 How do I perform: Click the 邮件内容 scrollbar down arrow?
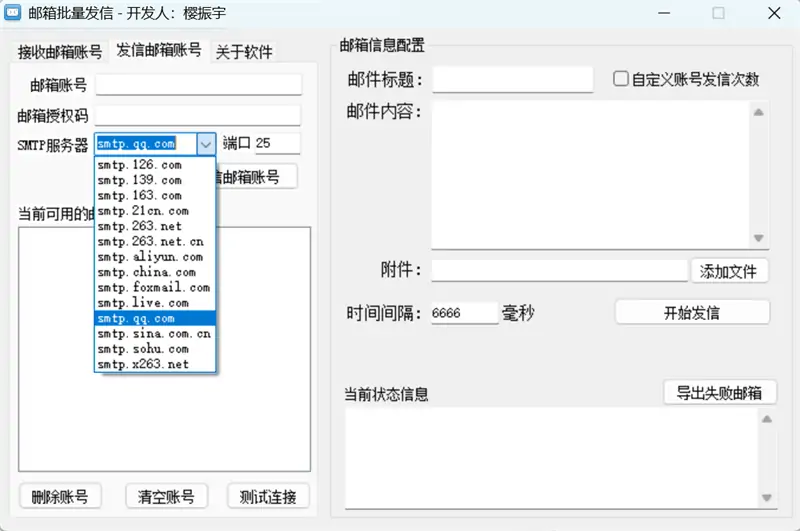758,238
